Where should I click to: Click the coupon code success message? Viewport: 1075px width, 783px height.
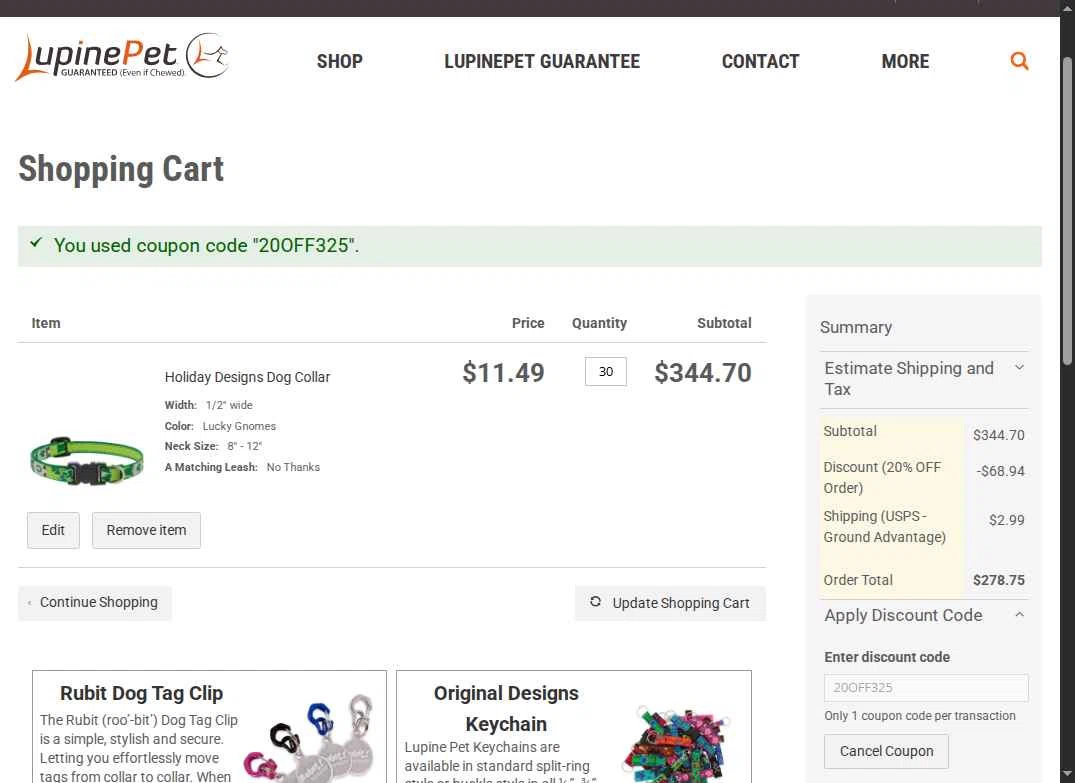[x=530, y=245]
